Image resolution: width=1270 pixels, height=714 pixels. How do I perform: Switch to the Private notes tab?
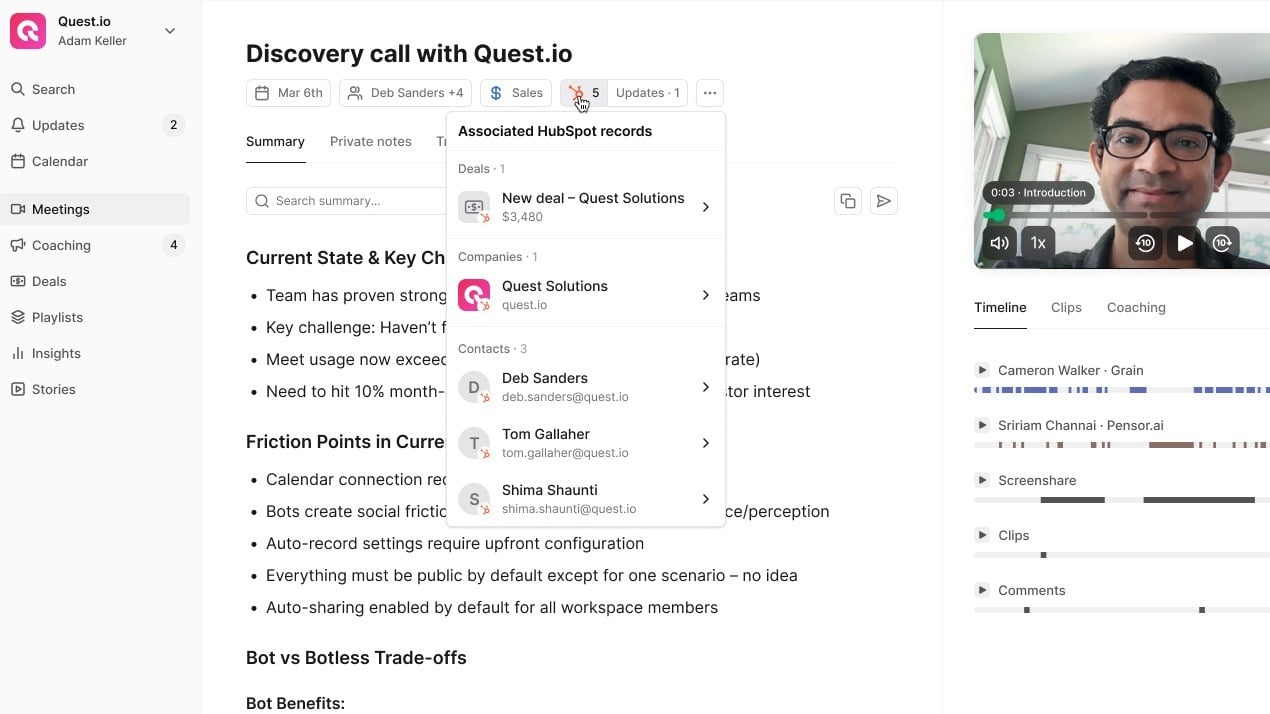(370, 141)
